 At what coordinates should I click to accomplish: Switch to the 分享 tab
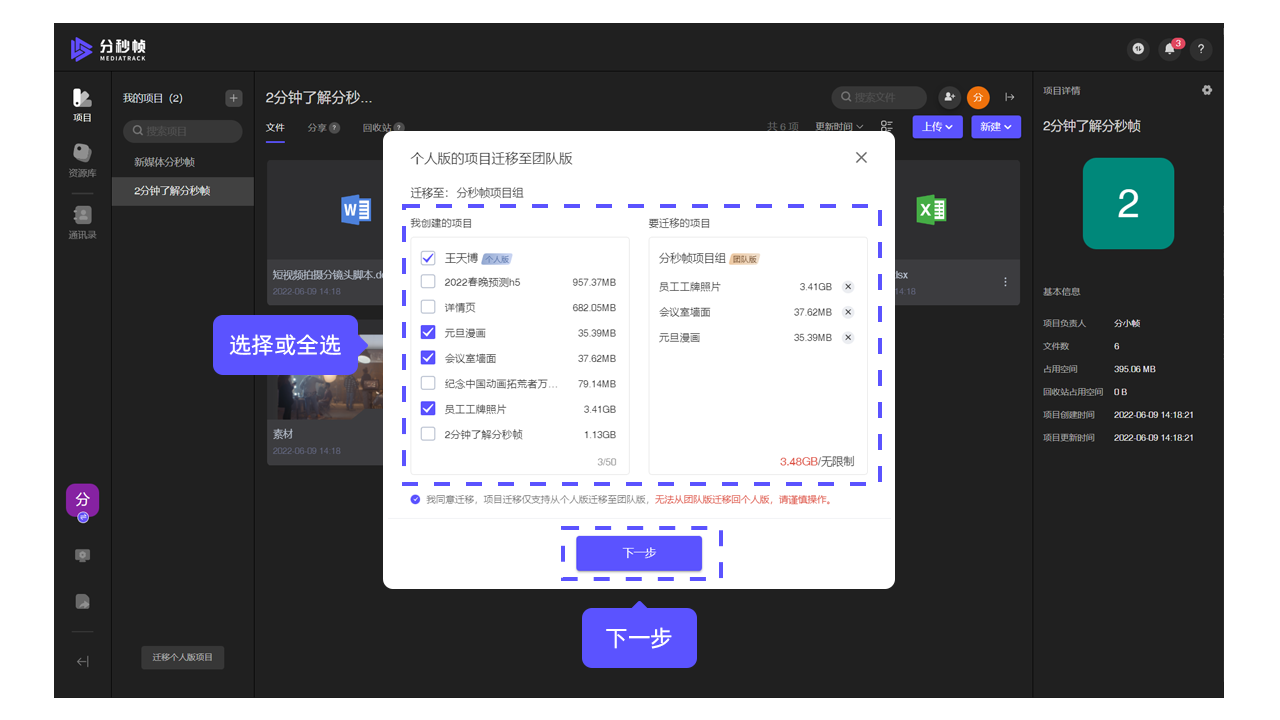[323, 128]
